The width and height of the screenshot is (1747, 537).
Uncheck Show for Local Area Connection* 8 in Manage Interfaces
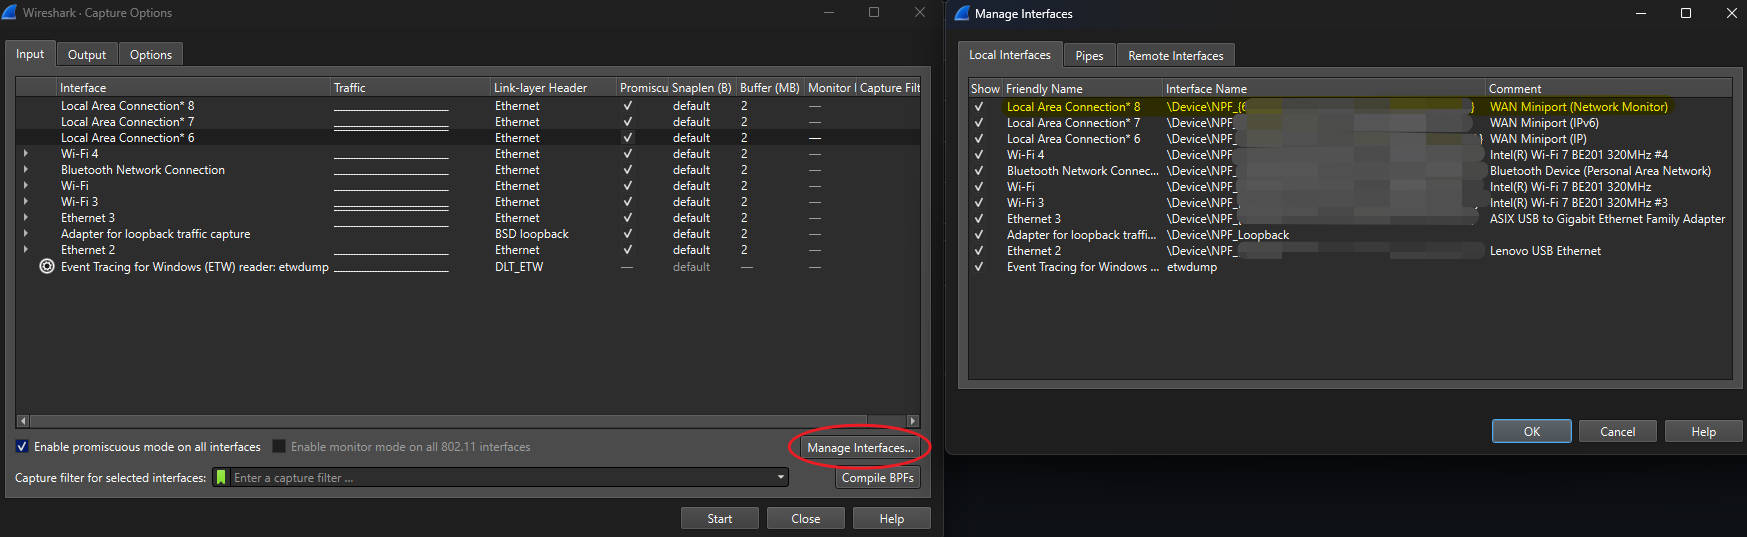[x=979, y=107]
